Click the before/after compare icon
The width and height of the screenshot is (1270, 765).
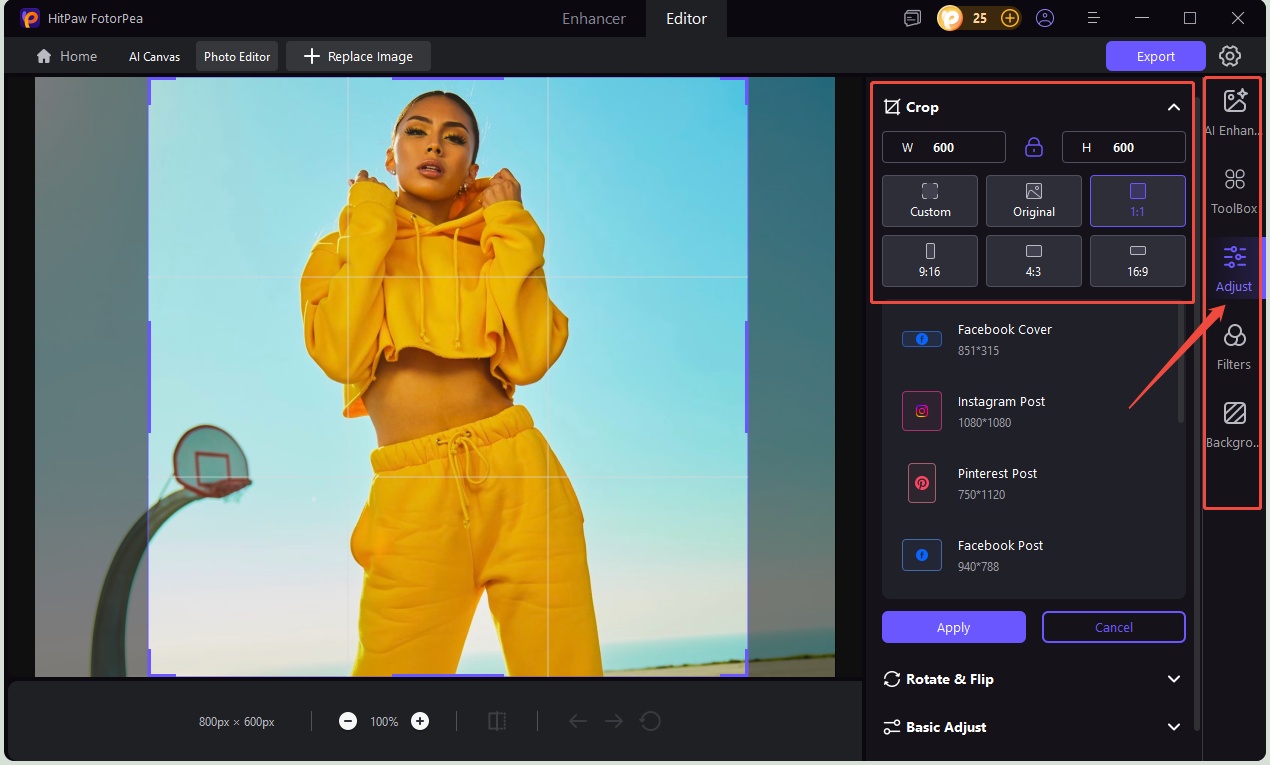pyautogui.click(x=497, y=720)
